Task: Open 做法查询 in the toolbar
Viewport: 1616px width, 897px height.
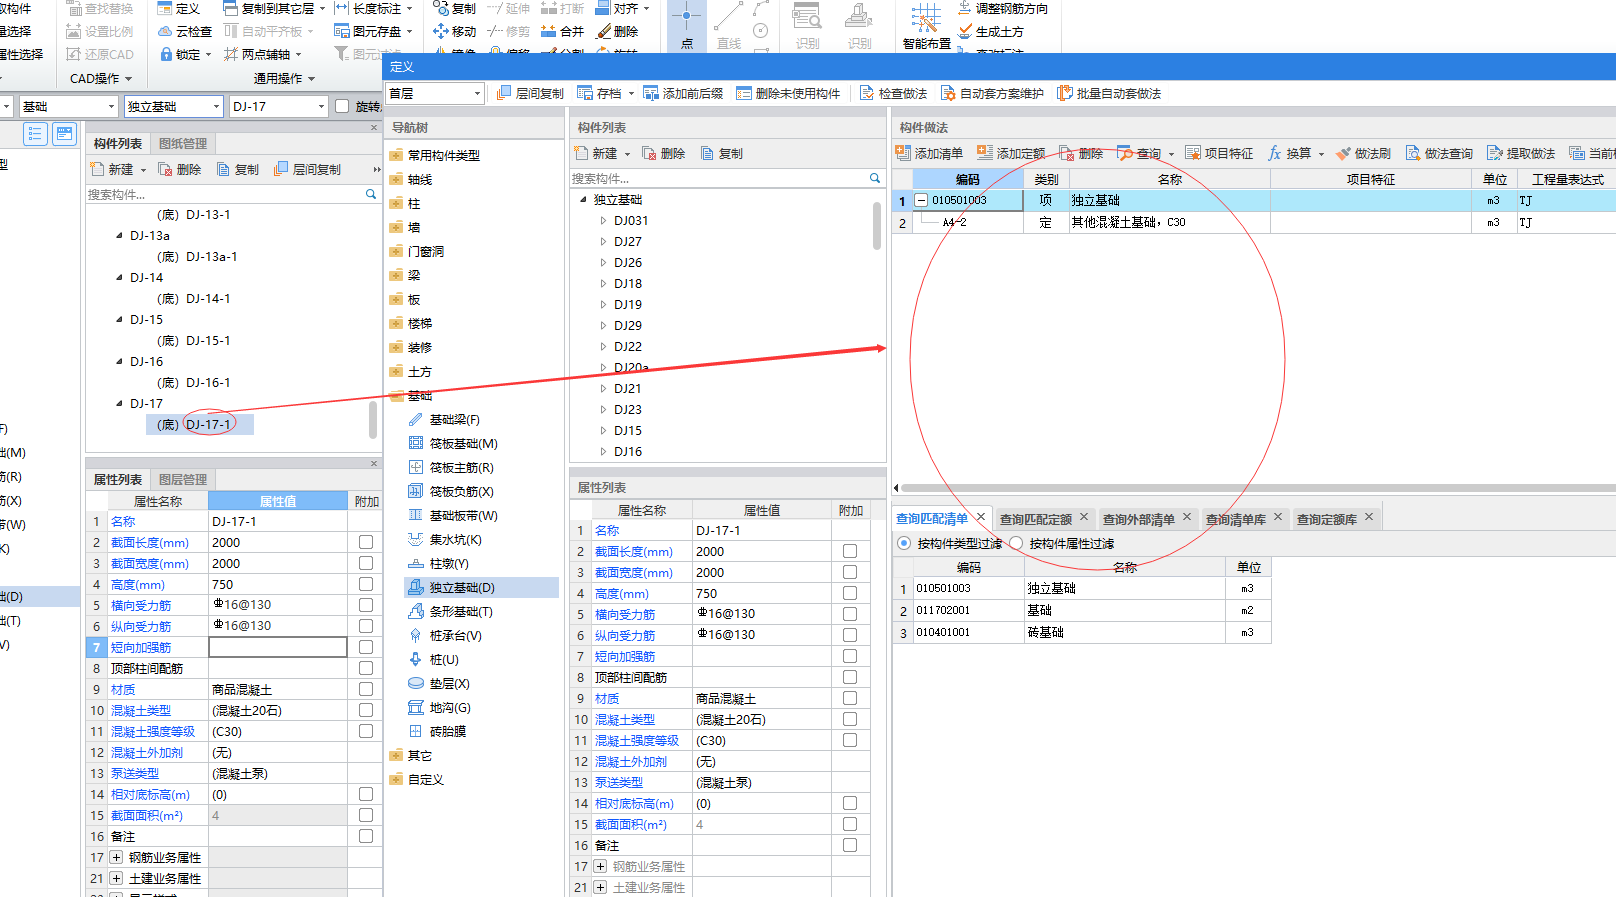Action: [1439, 153]
